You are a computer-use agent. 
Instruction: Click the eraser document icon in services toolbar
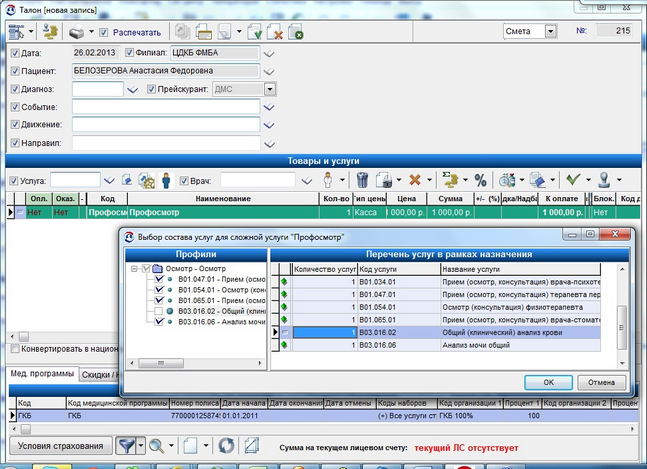tap(537, 180)
